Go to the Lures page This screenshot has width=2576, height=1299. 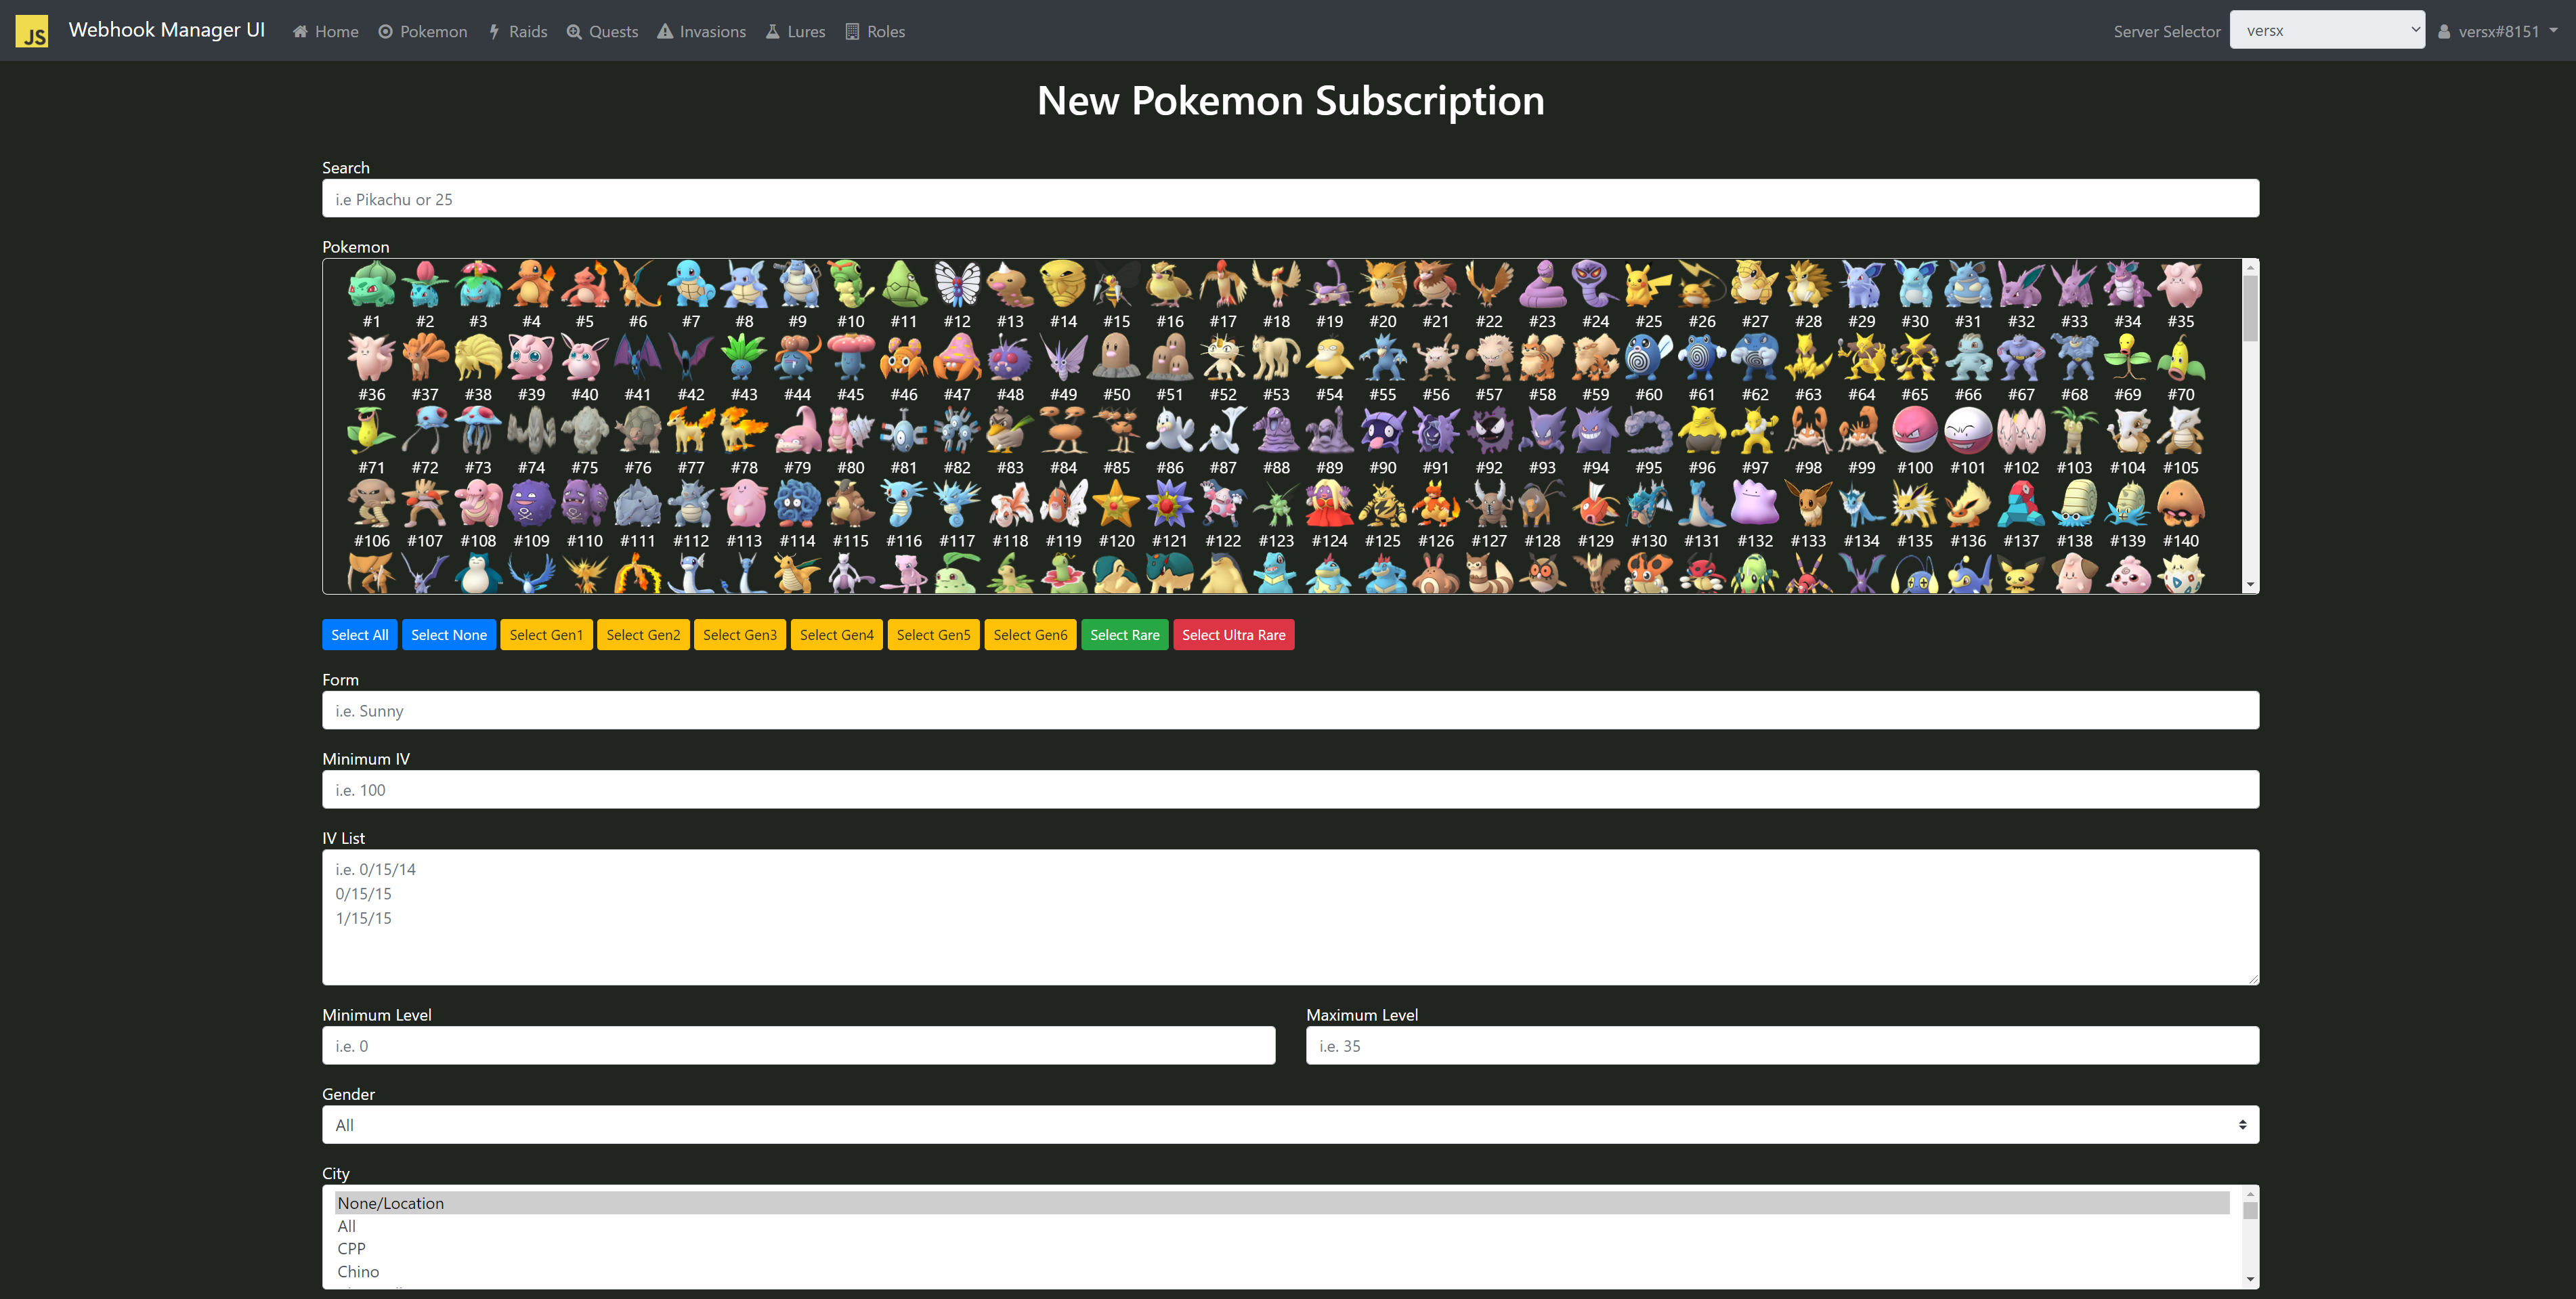click(x=795, y=31)
